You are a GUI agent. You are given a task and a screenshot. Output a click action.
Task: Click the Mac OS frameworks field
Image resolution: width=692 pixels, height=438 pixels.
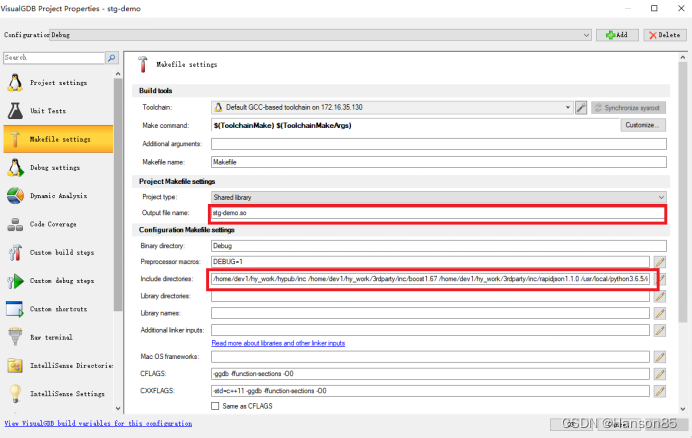430,357
